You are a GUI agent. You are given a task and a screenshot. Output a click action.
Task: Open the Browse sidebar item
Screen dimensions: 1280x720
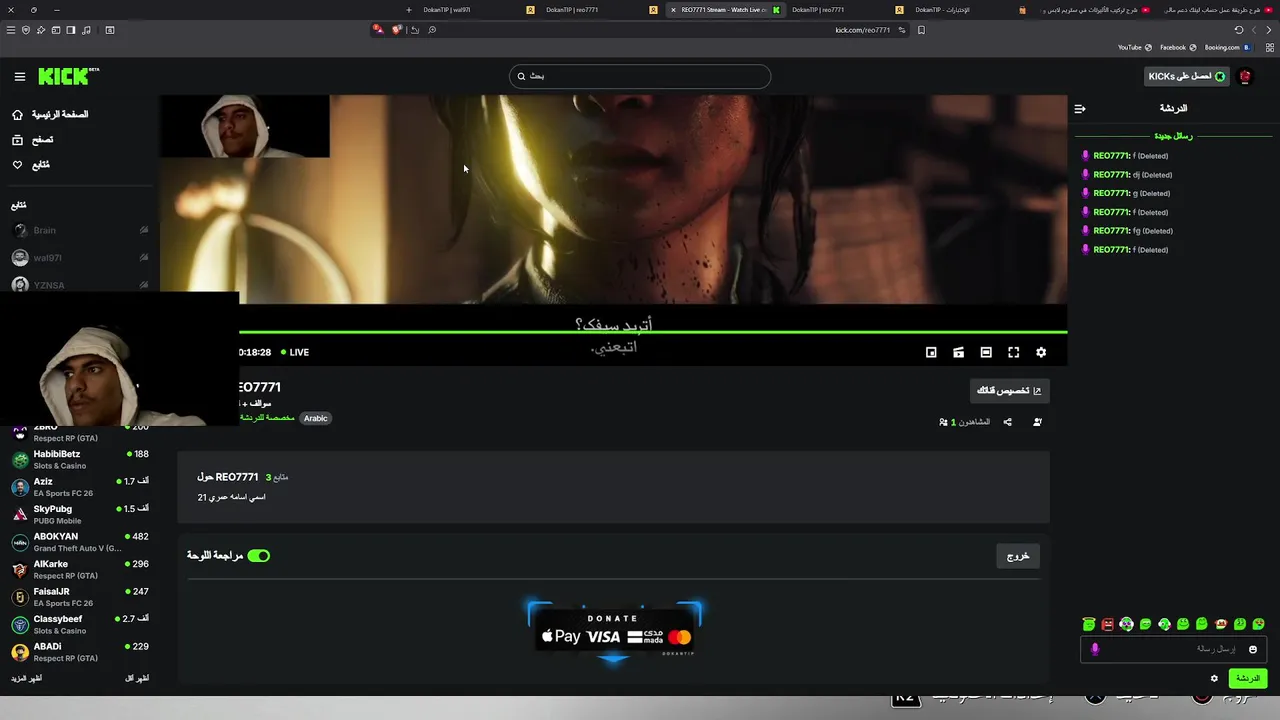33,139
